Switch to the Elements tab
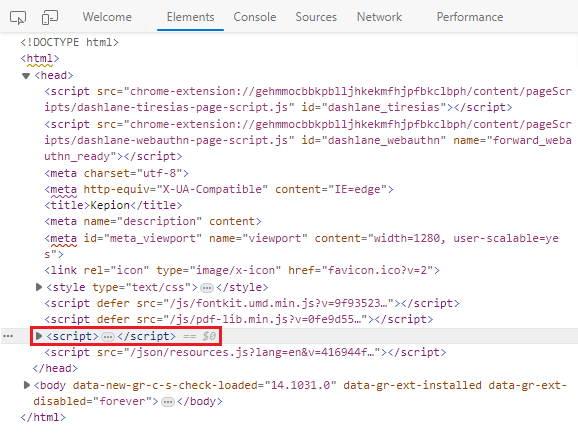578x436 pixels. point(190,17)
